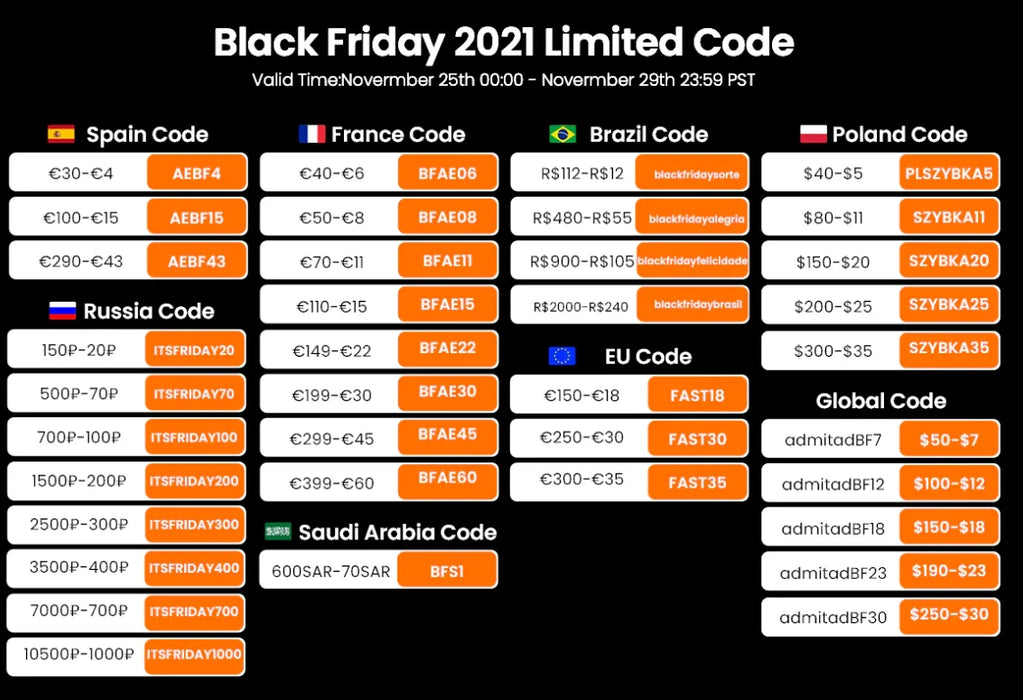The image size is (1023, 700).
Task: Click the BFS1 Saudi Arabia code
Action: [447, 571]
